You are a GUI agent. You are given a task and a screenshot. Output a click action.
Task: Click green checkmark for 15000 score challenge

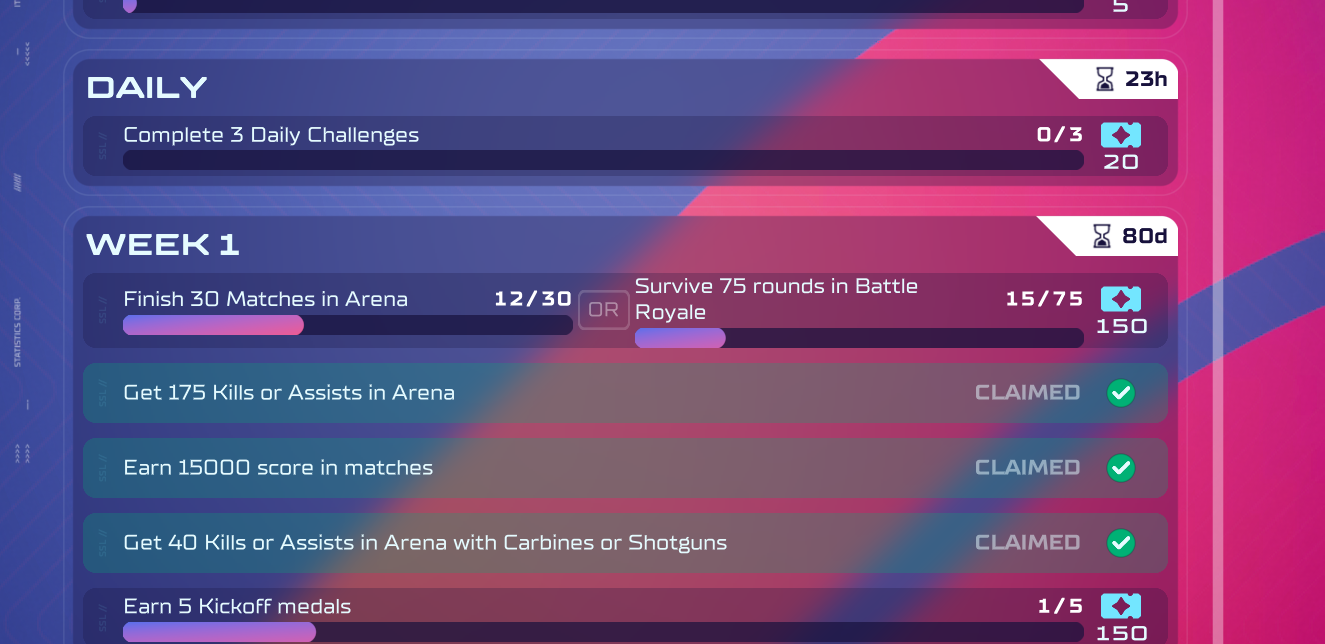click(1121, 467)
